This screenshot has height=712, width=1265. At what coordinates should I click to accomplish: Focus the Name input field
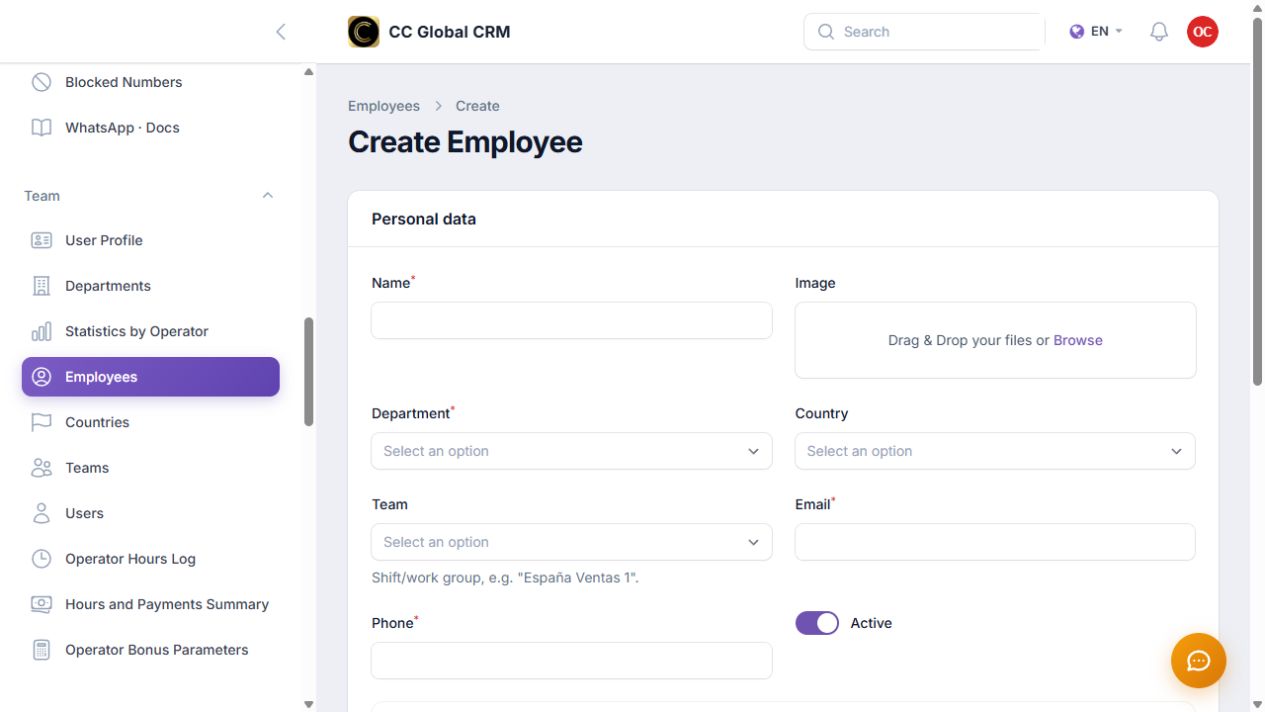click(x=572, y=321)
